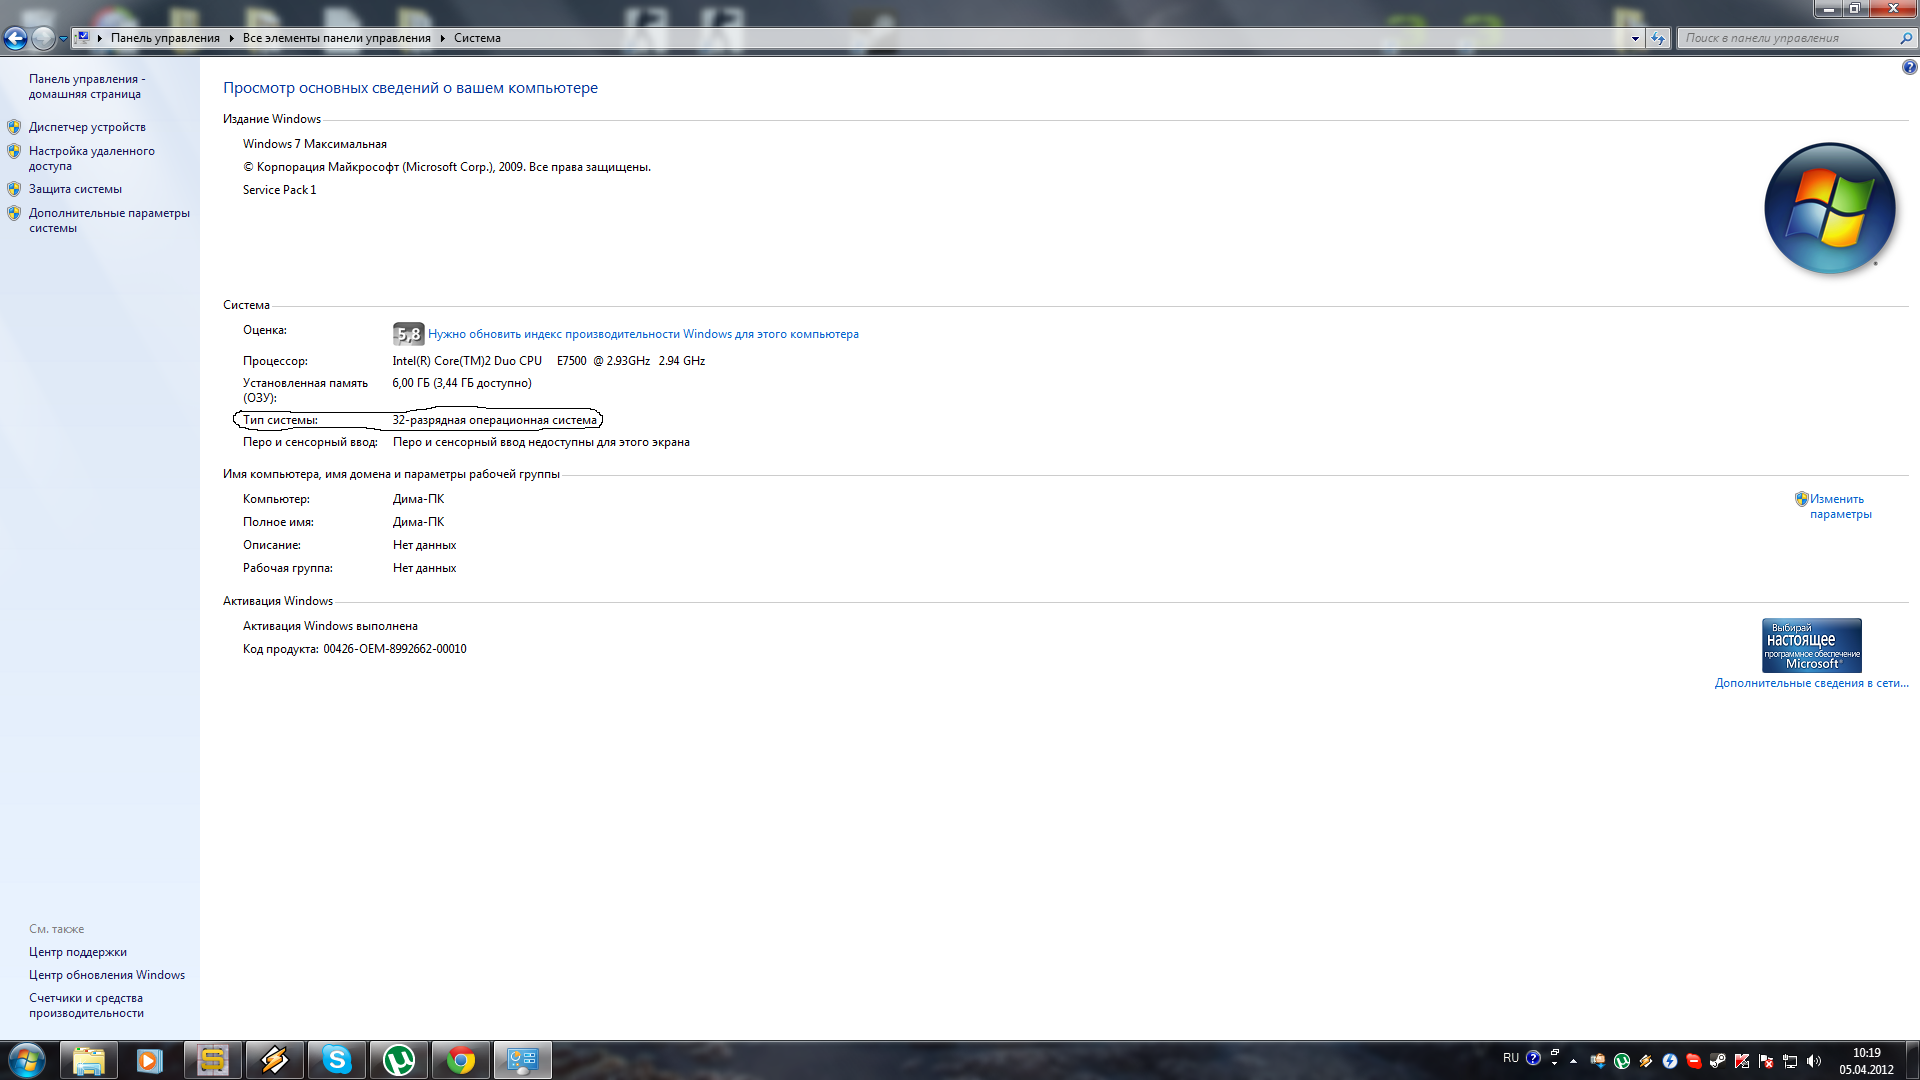This screenshot has width=1920, height=1080.
Task: Open uTorrent from the taskbar
Action: [x=399, y=1060]
